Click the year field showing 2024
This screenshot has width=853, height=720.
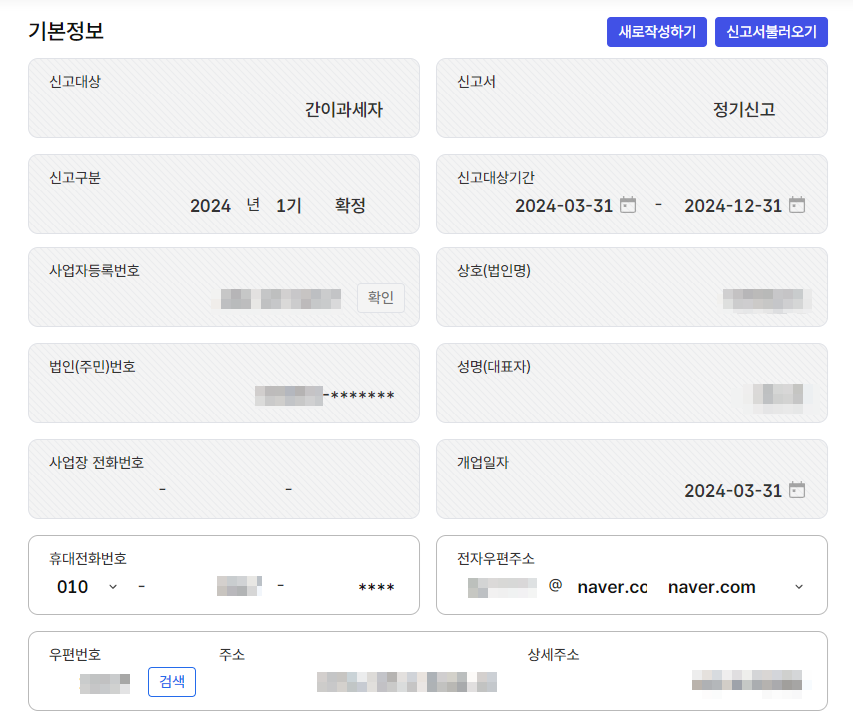coord(210,203)
